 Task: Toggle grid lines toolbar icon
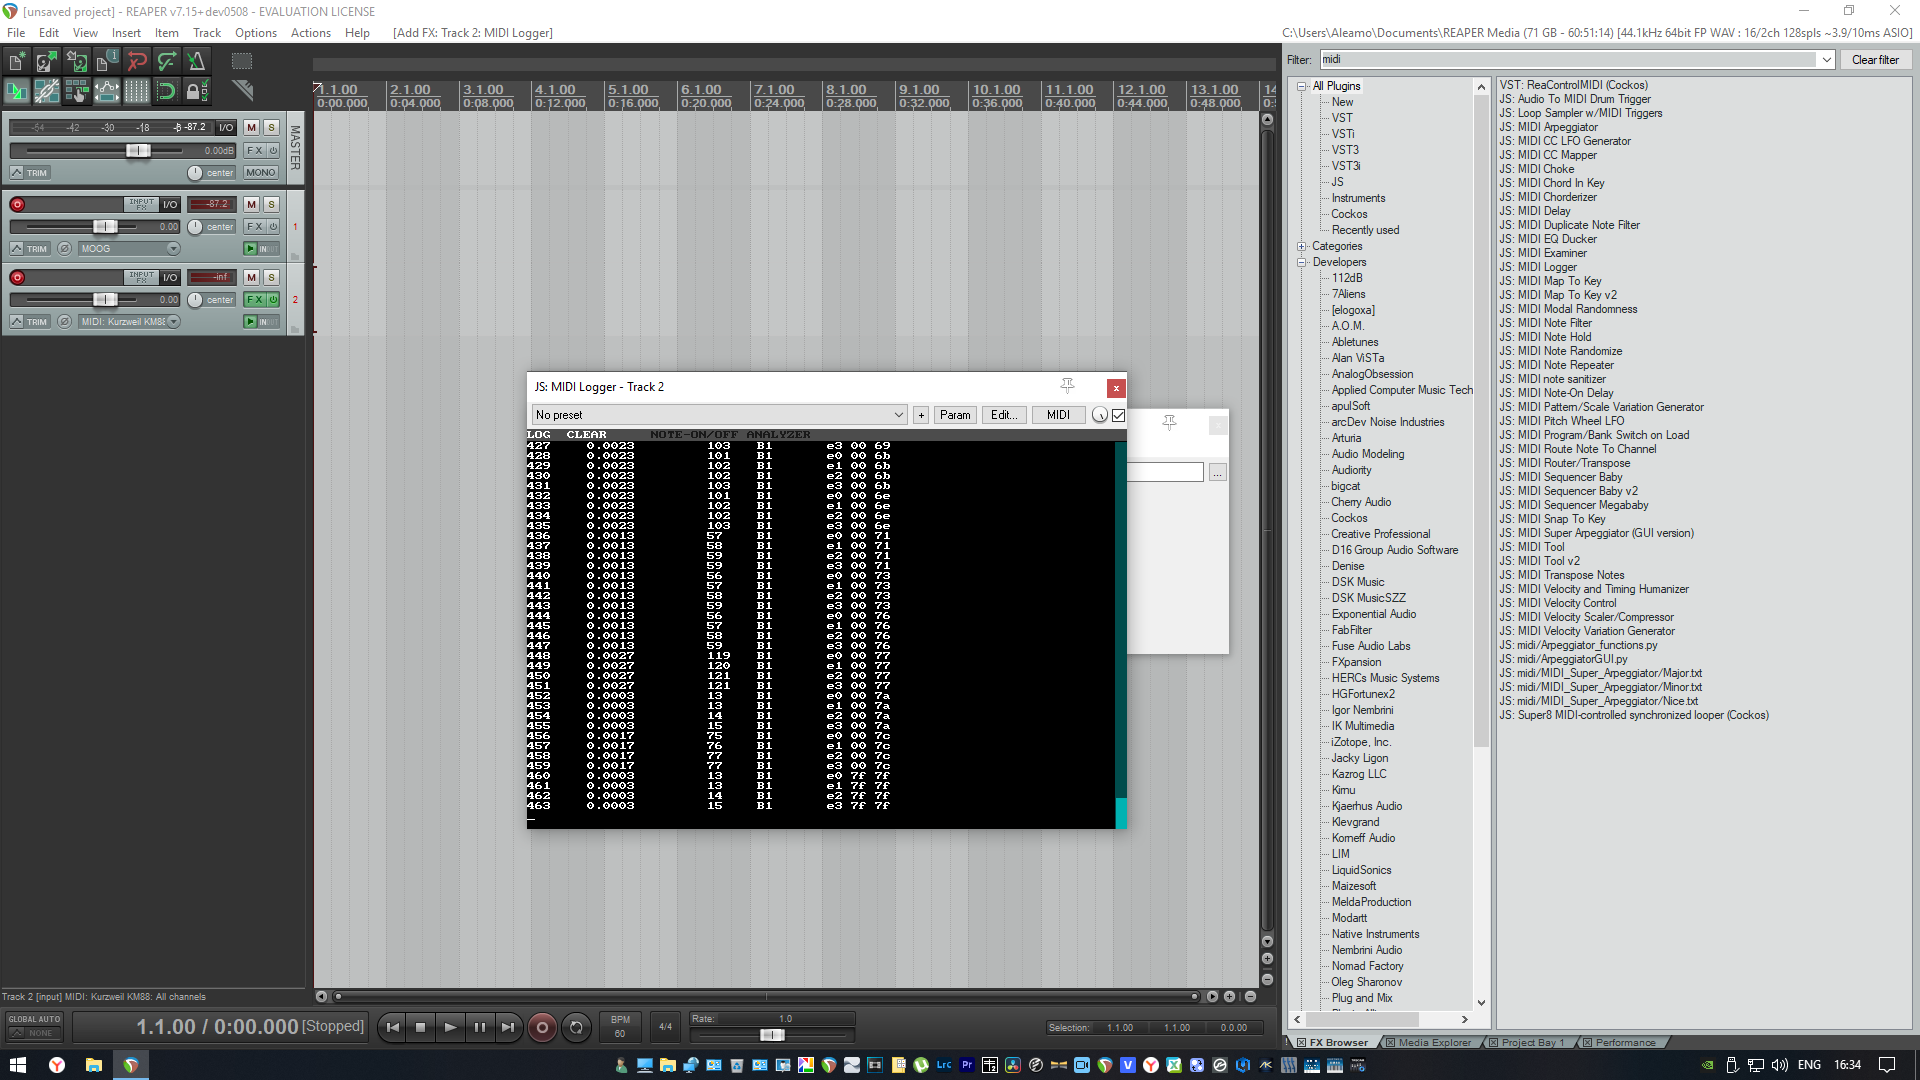136,92
